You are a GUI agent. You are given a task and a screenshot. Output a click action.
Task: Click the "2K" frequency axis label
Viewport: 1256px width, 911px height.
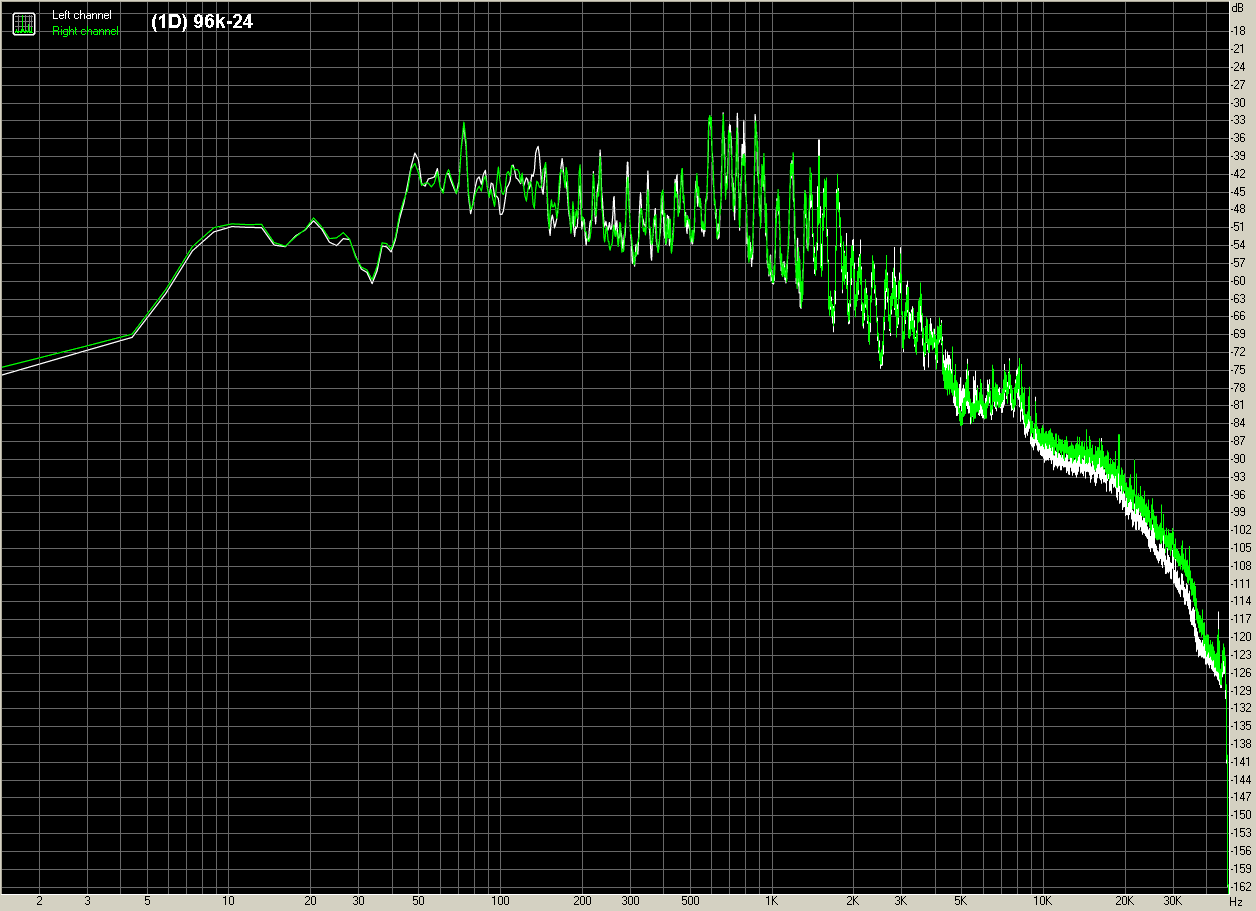(x=853, y=901)
